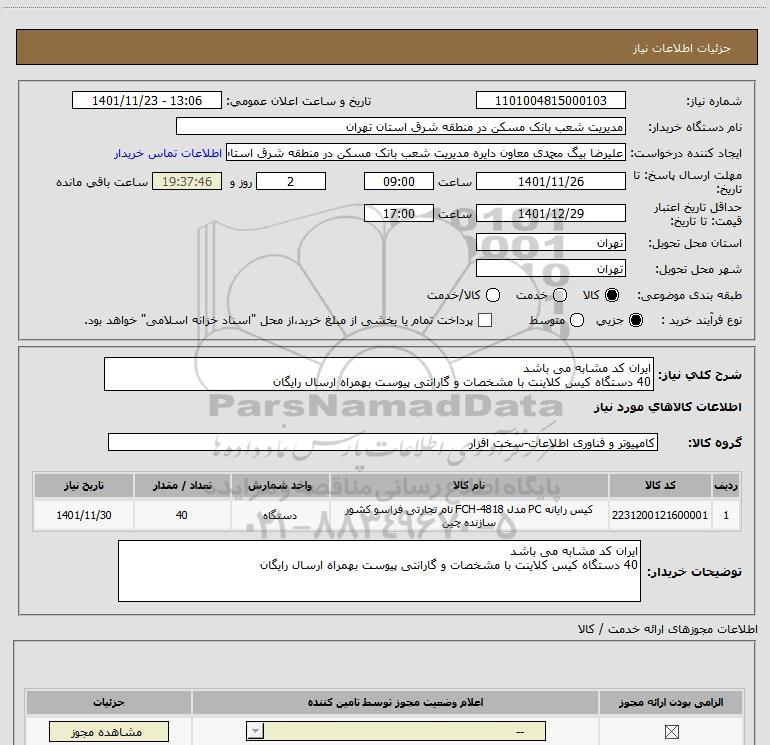770x745 pixels.
Task: Click the توضیحات خریدار text area
Action: (379, 571)
